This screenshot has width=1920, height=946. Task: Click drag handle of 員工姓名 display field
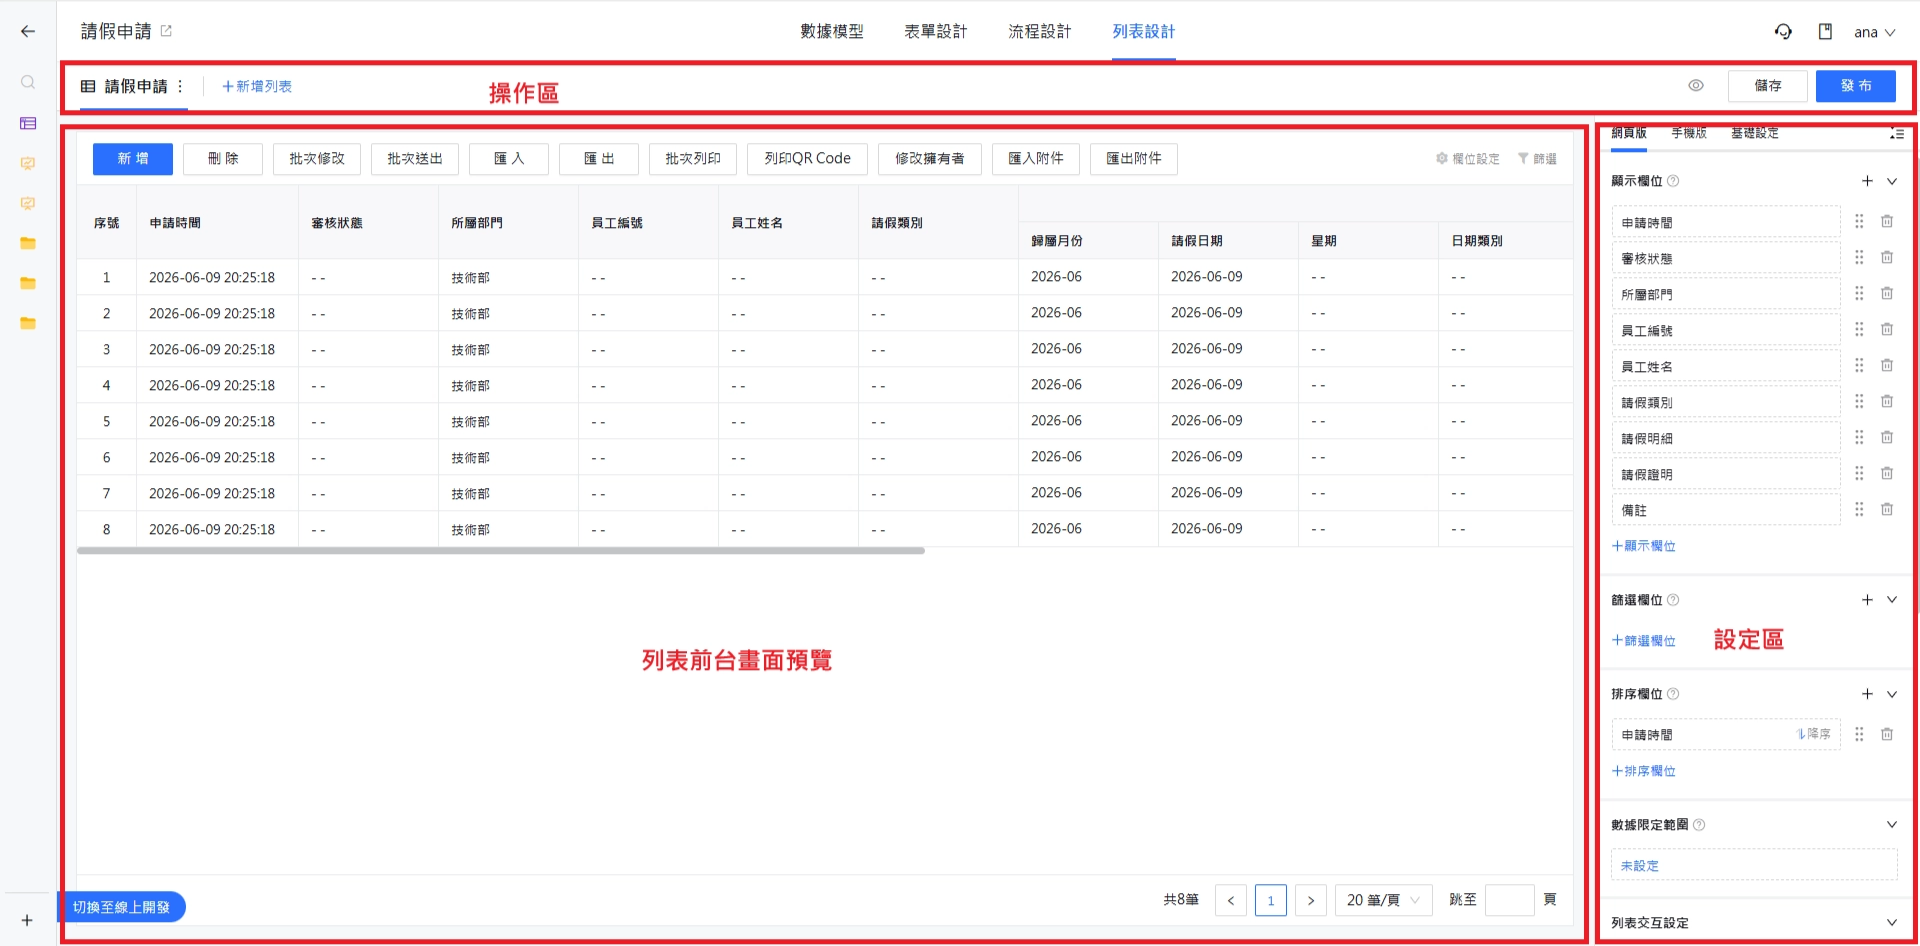click(1859, 365)
